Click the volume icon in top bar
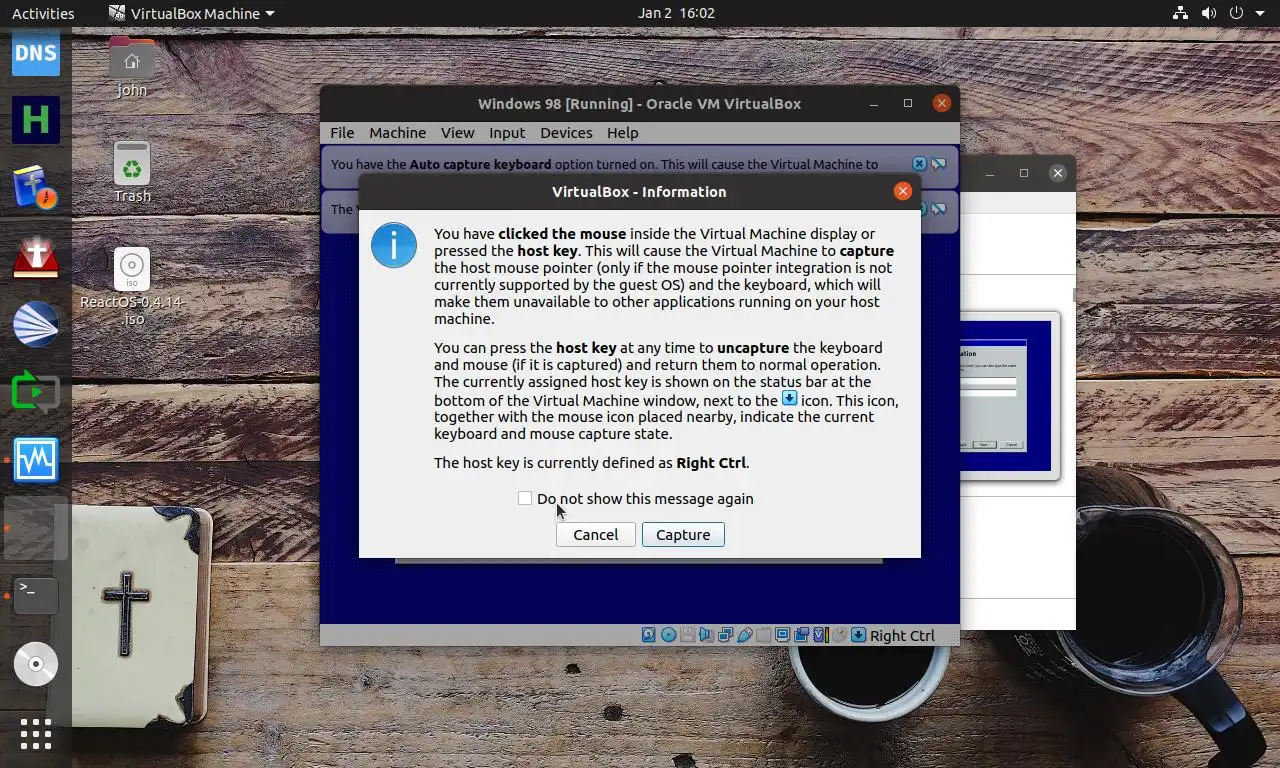Viewport: 1280px width, 768px height. (x=1209, y=13)
